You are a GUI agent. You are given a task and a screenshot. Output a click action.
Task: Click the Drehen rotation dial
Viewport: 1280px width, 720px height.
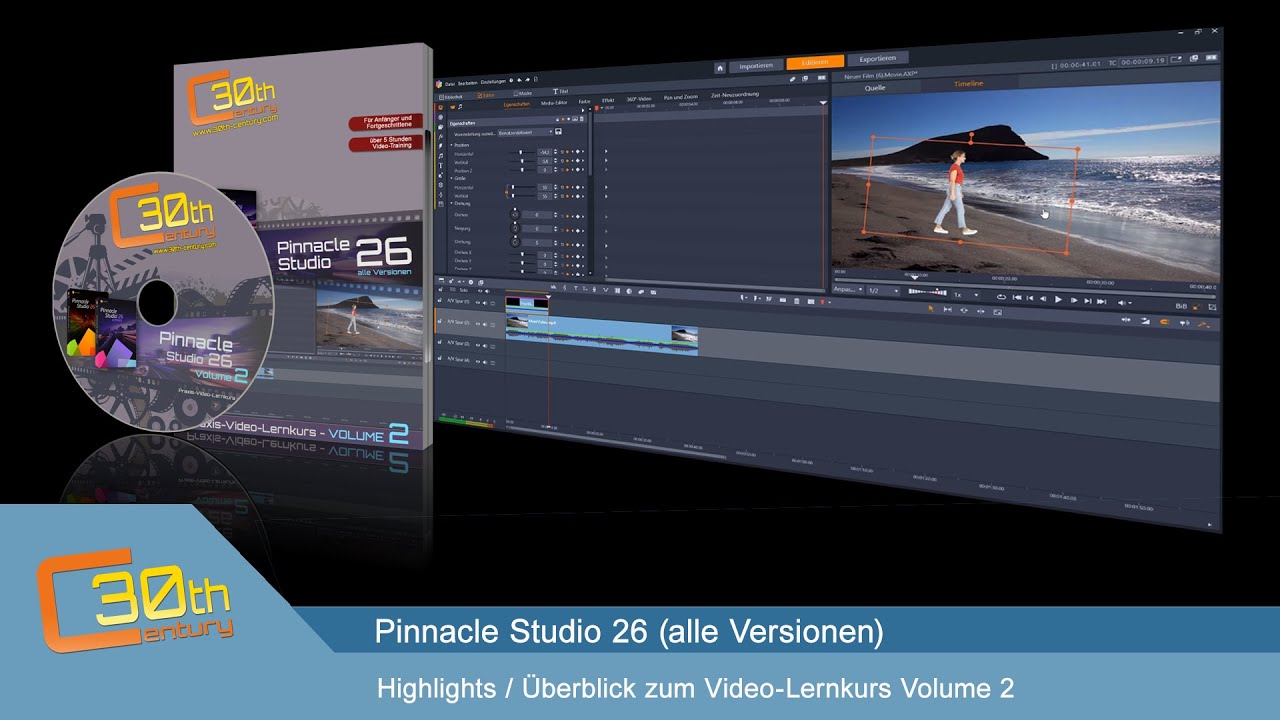(515, 214)
